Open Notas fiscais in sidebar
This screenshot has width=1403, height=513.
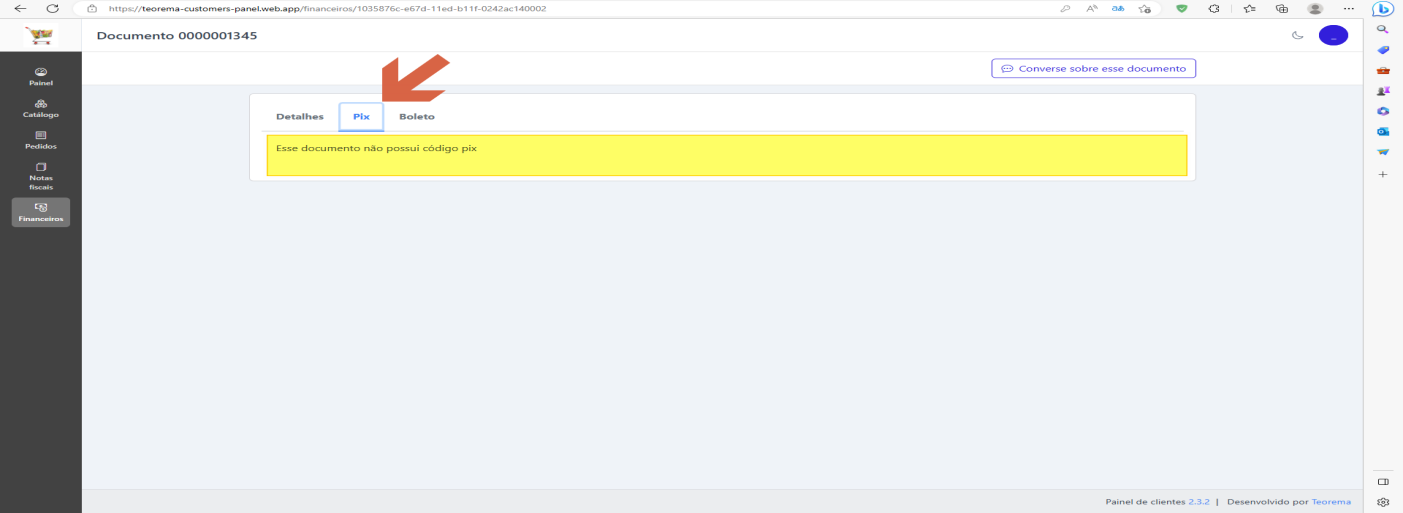tap(41, 176)
